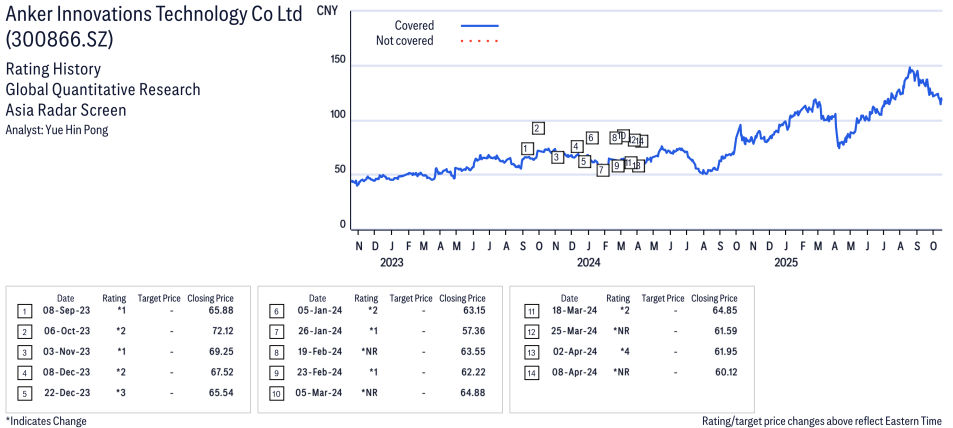Click analyst name Yue Hin Pong
Image resolution: width=953 pixels, height=428 pixels.
(x=56, y=130)
